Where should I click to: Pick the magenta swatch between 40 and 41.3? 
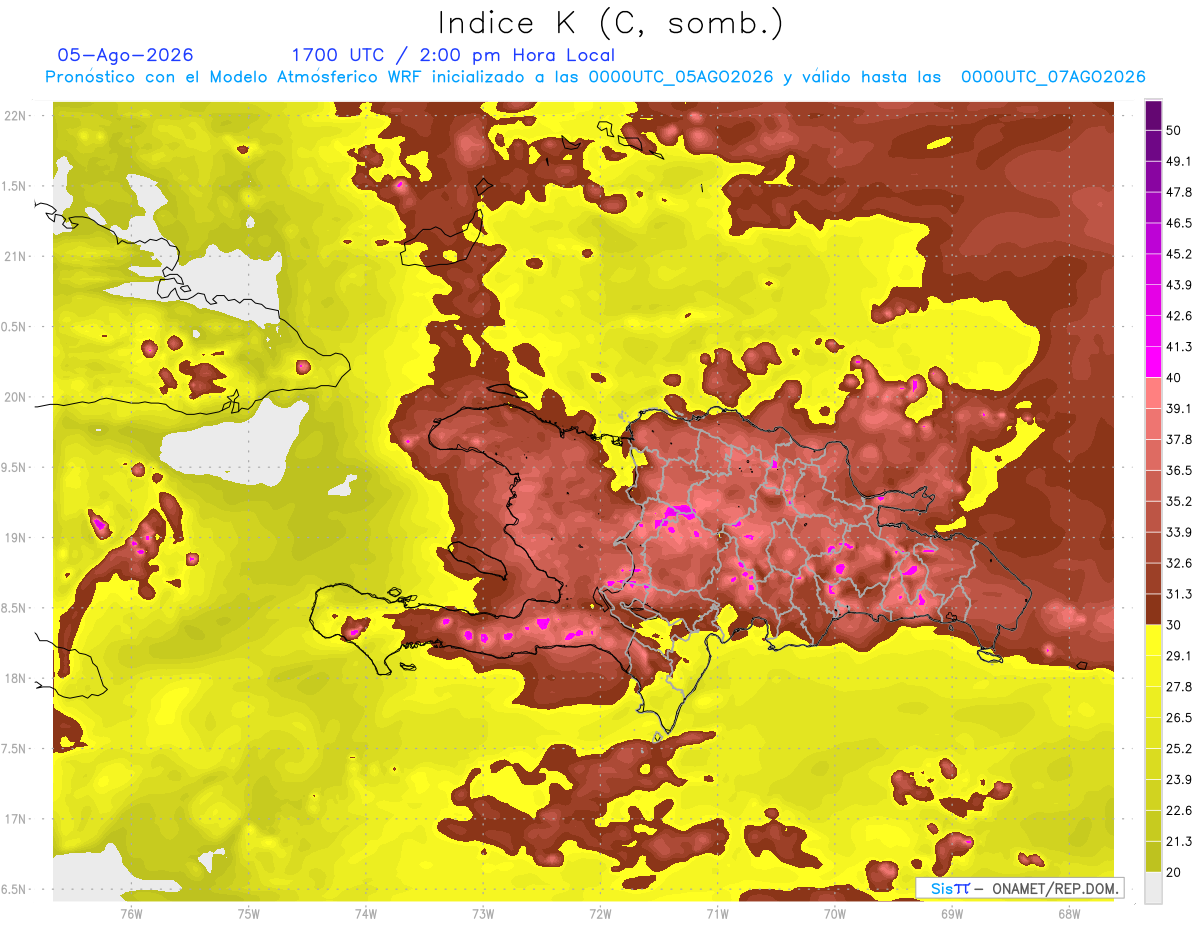coord(1153,362)
